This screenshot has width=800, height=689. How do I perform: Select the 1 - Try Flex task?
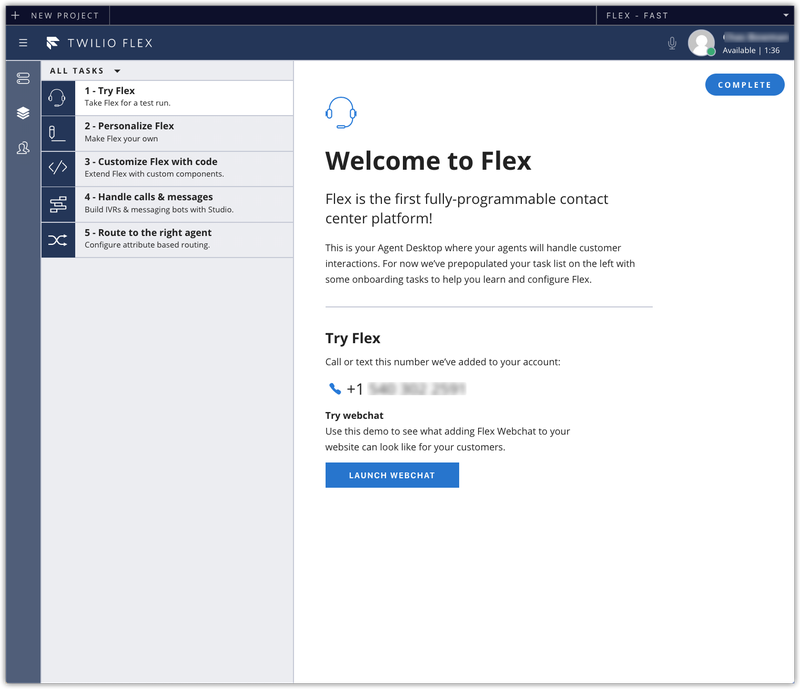coord(167,97)
